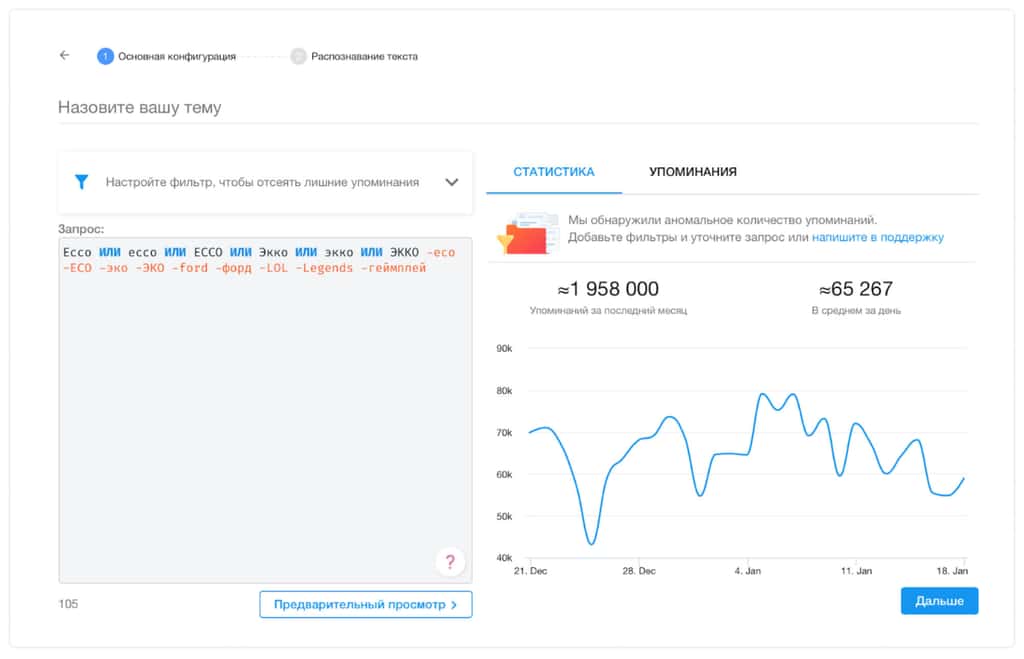
Task: Switch to the СТАТИСТИКА tab
Action: [554, 172]
